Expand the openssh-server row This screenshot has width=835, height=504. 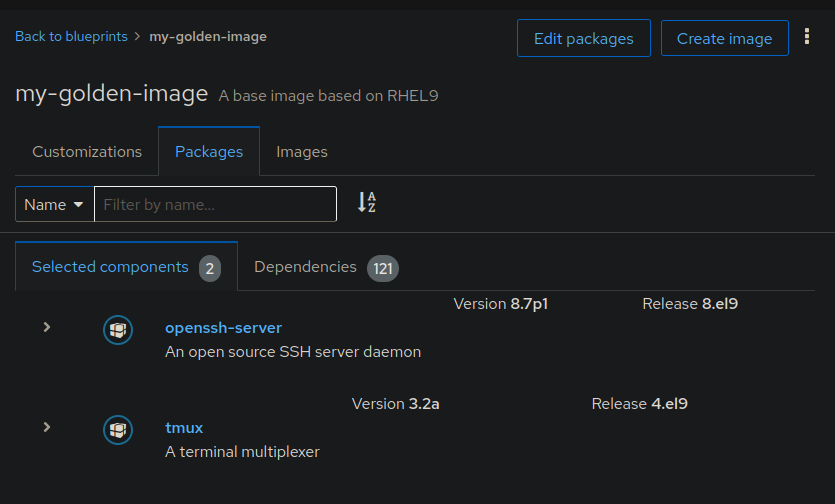pyautogui.click(x=47, y=327)
